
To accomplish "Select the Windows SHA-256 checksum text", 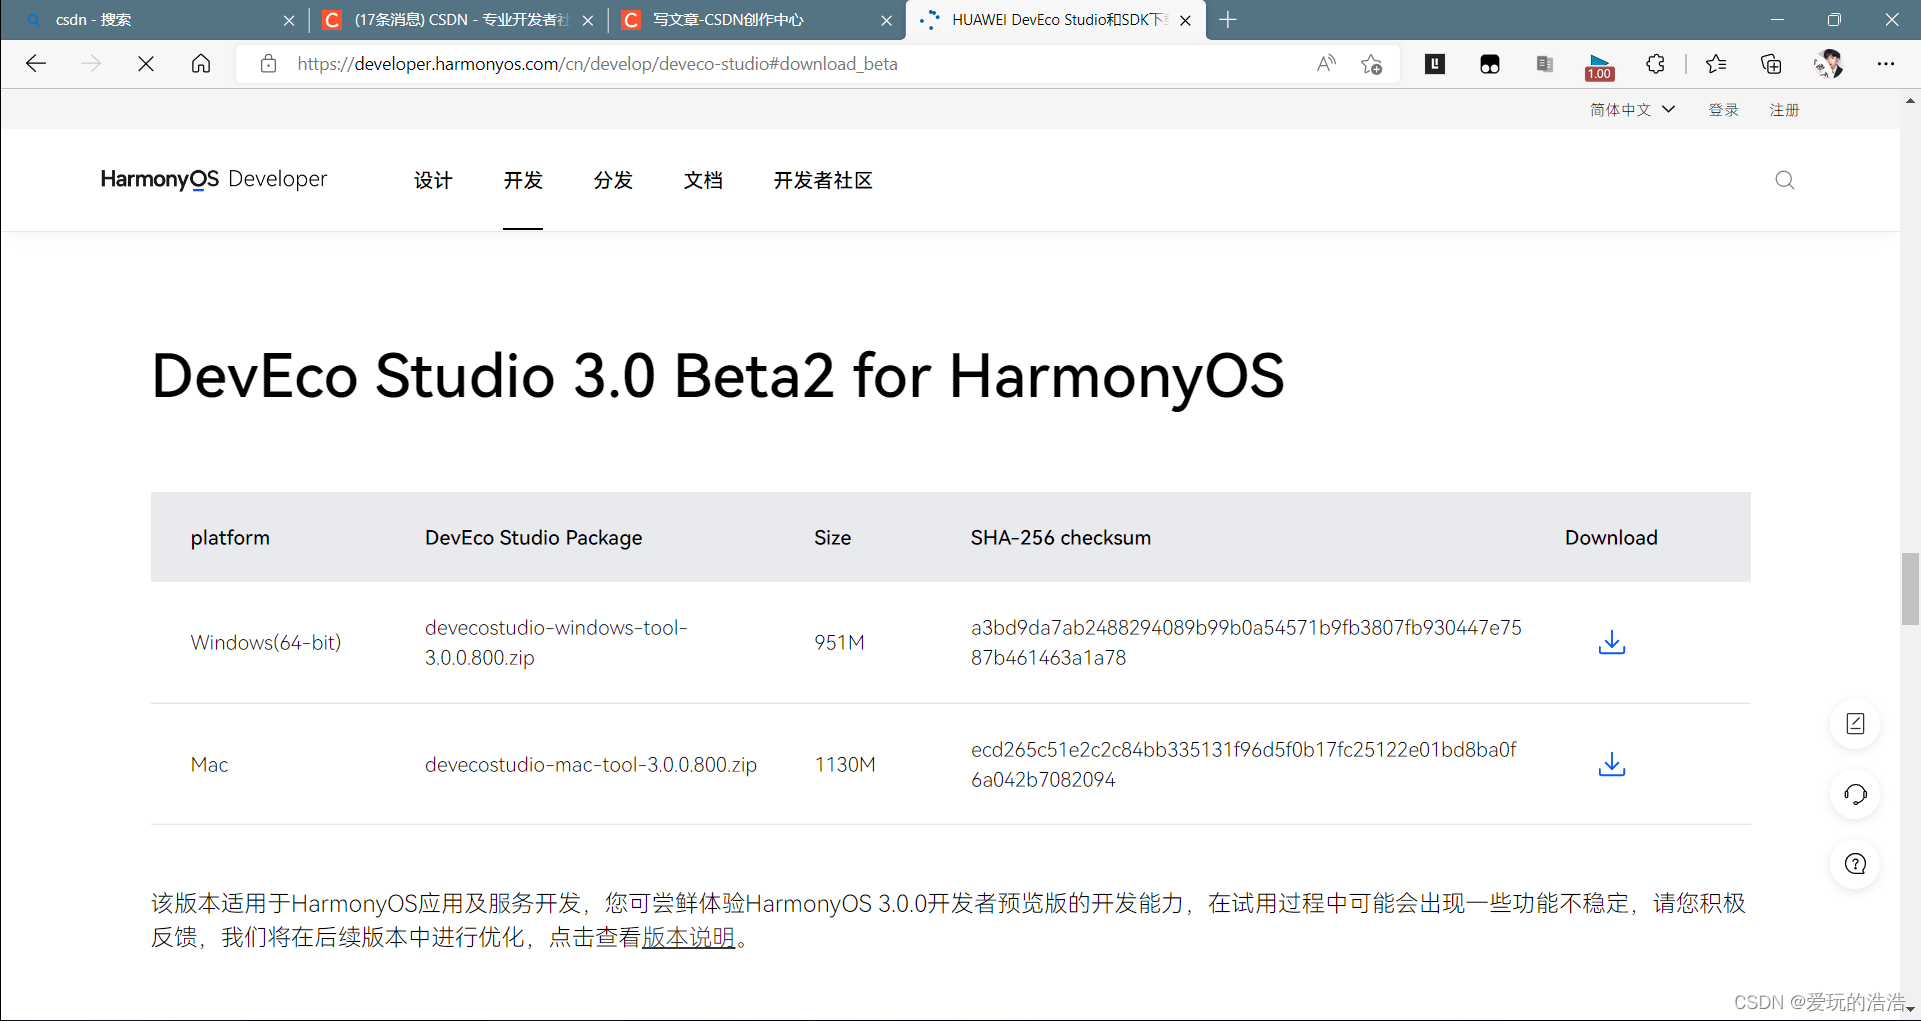I will pyautogui.click(x=1246, y=643).
